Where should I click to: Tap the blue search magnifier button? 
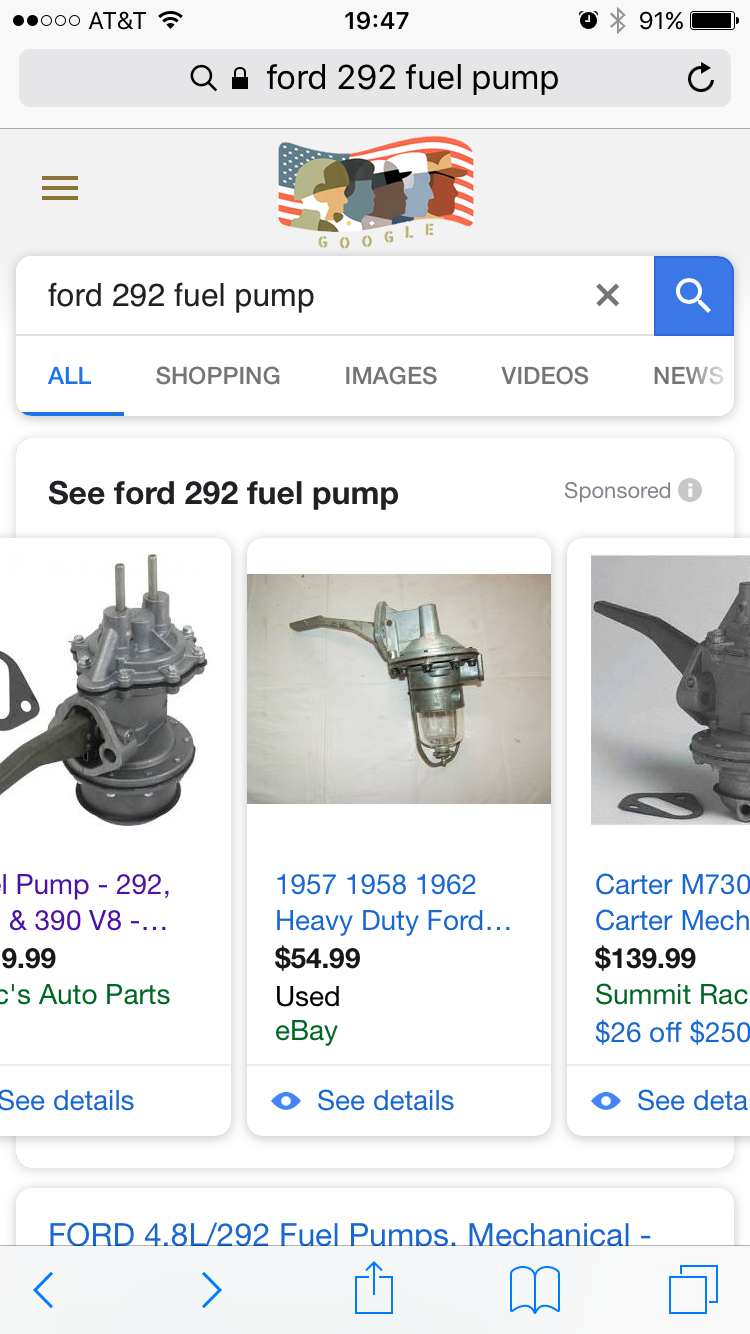(694, 295)
